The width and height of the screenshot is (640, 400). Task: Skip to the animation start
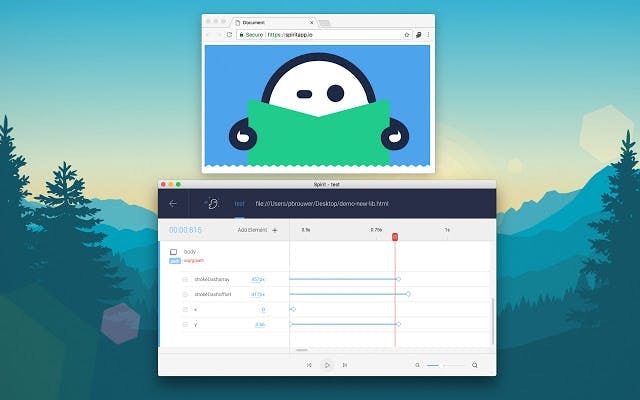click(x=309, y=365)
